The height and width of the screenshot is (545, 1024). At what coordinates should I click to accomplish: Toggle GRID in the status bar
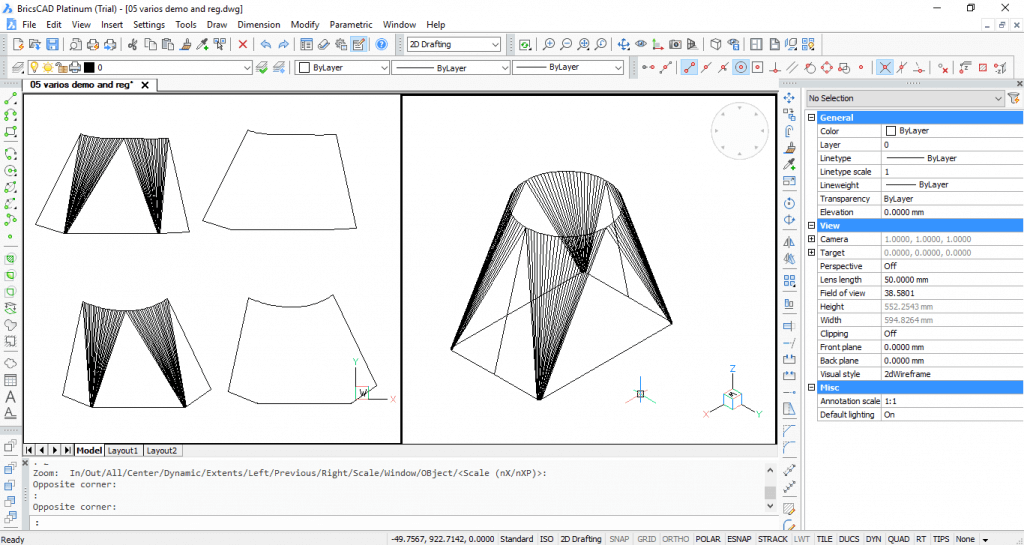[647, 539]
